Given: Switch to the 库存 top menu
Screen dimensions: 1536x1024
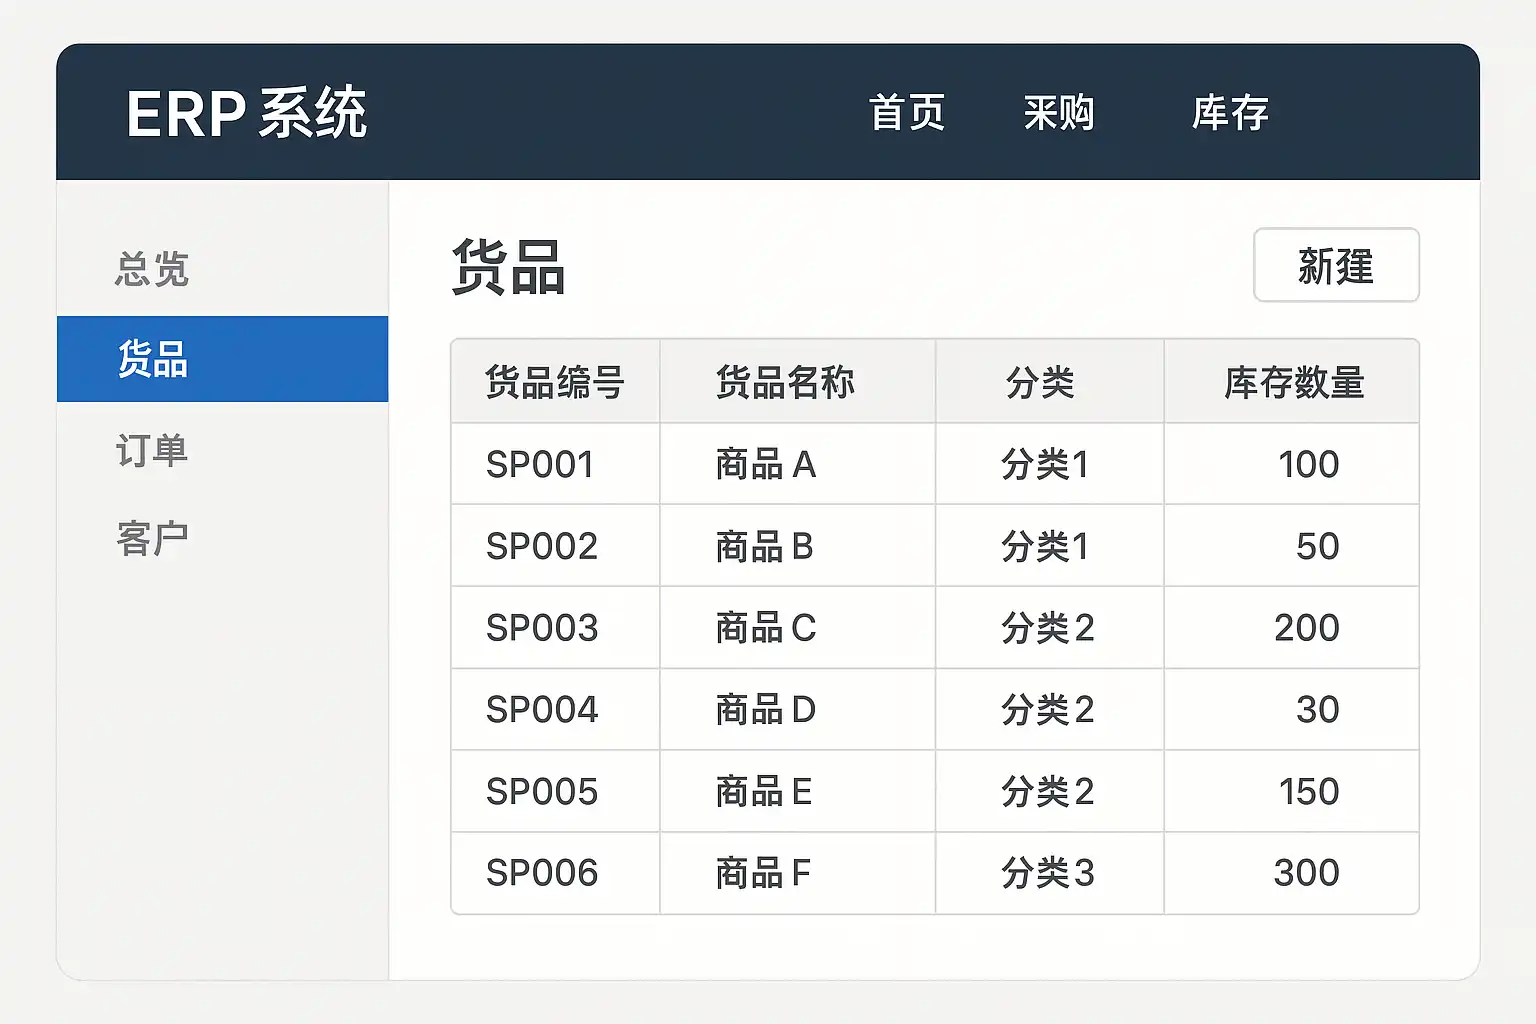Looking at the screenshot, I should point(1230,113).
